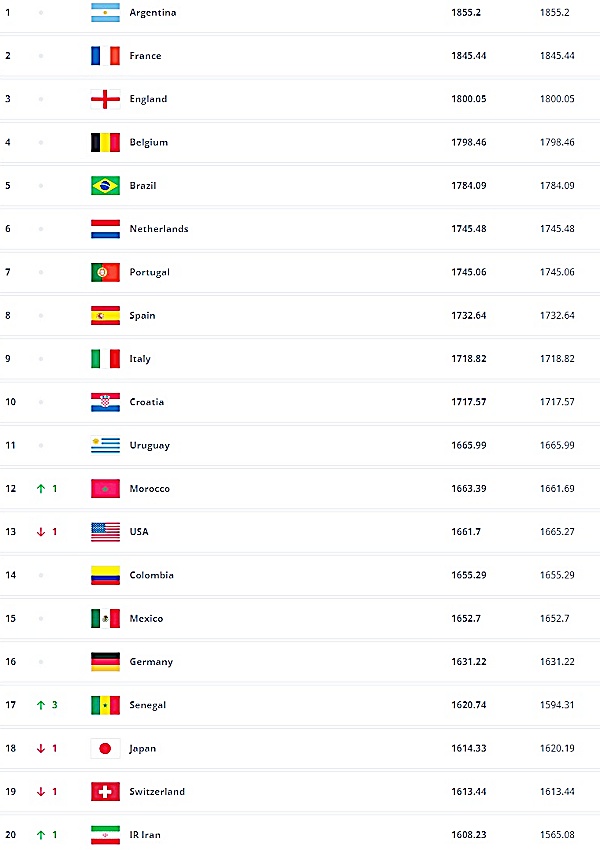Click the Portugal flag icon

105,272
